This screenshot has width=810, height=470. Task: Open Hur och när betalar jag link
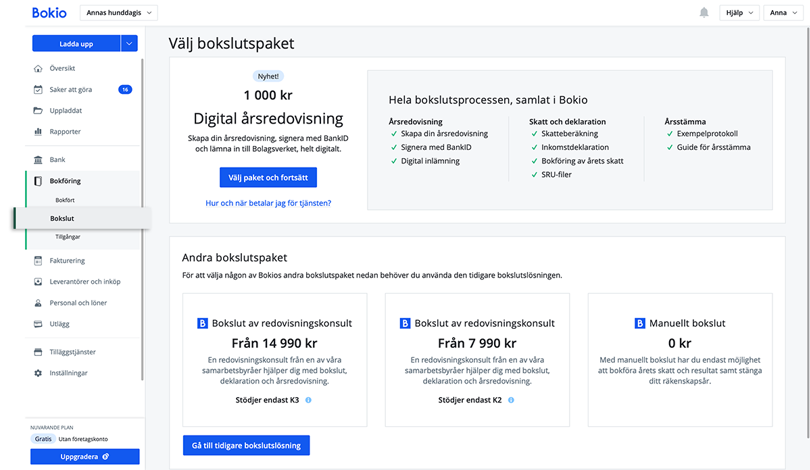pyautogui.click(x=268, y=203)
